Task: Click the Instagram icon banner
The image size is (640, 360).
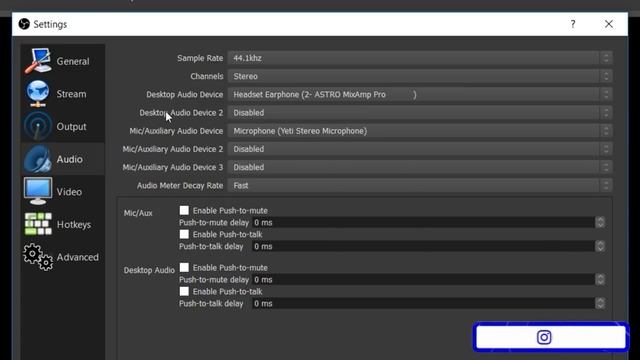Action: (551, 337)
